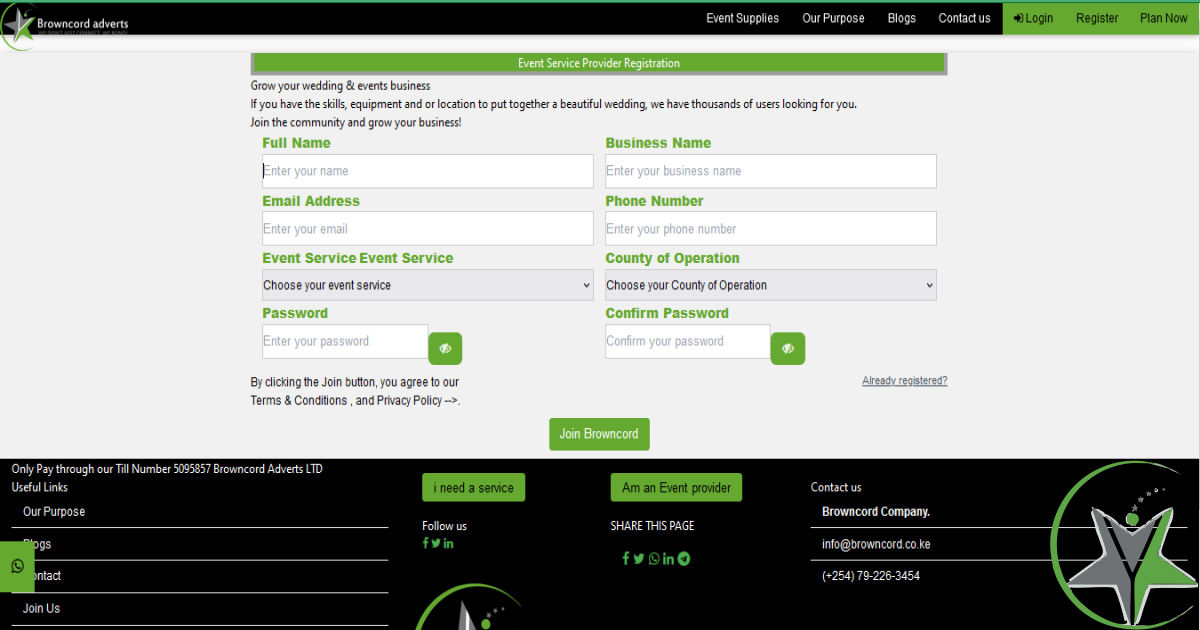This screenshot has width=1200, height=630.
Task: Focus the Full Name input field
Action: 428,171
